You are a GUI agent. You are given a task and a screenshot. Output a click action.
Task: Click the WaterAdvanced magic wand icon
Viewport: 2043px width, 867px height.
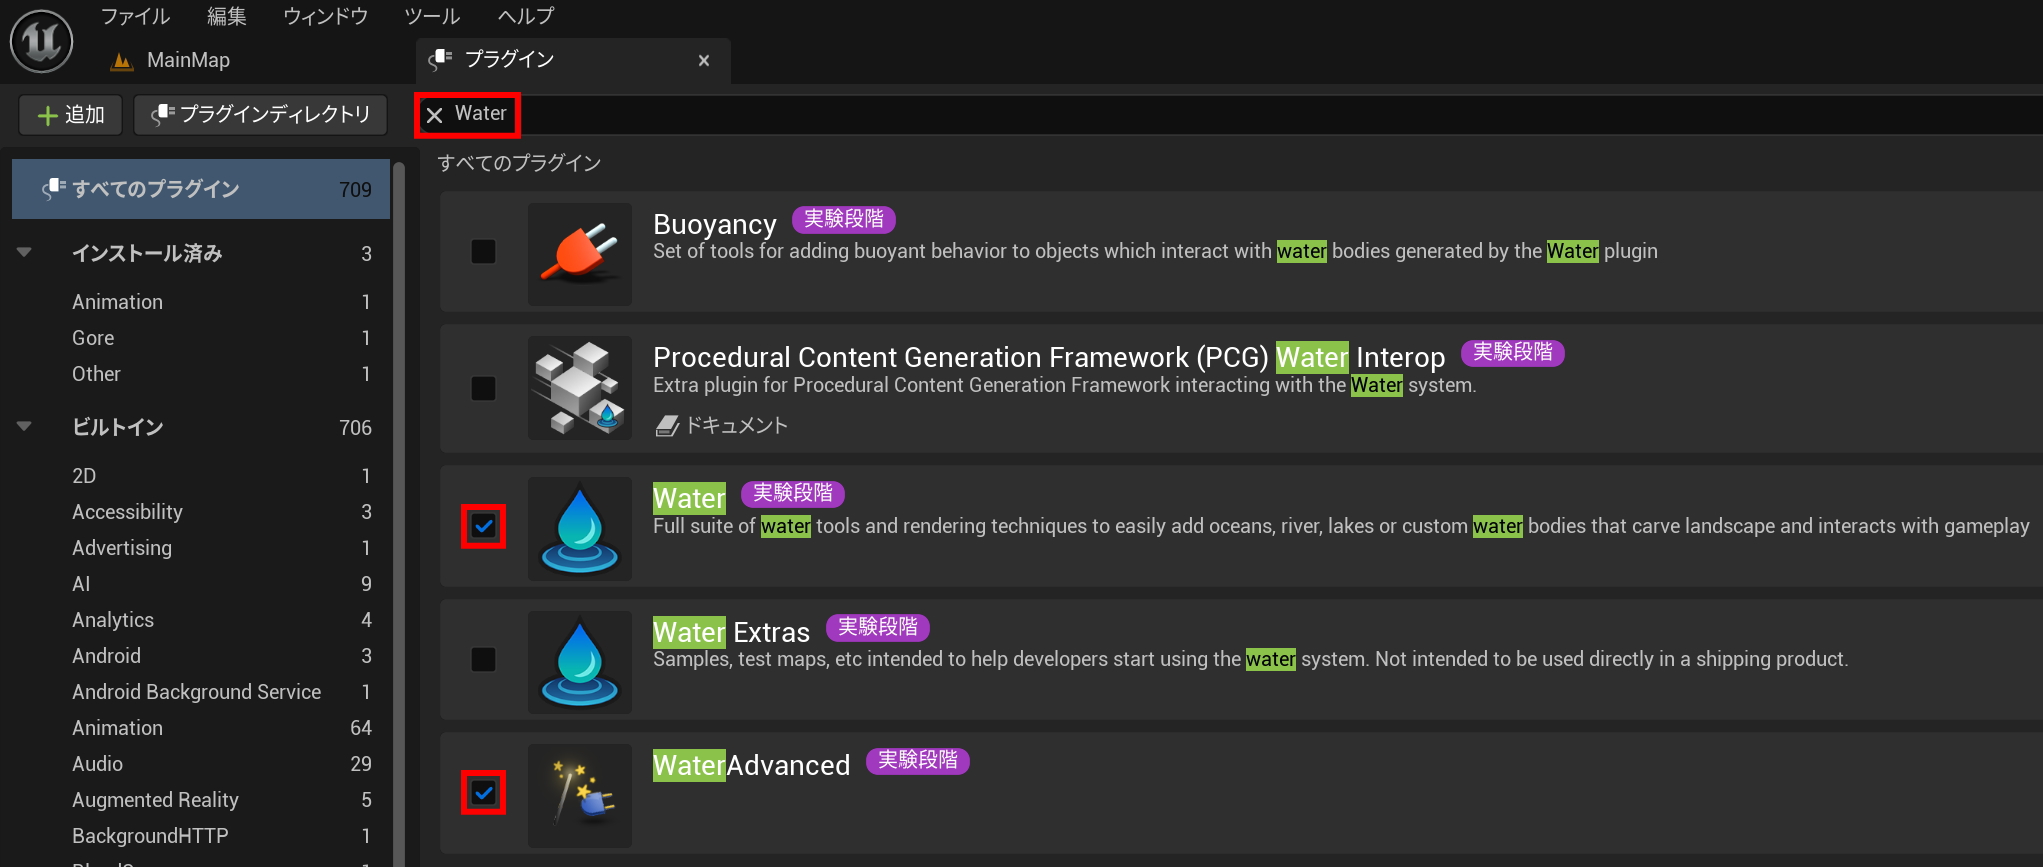pyautogui.click(x=579, y=795)
